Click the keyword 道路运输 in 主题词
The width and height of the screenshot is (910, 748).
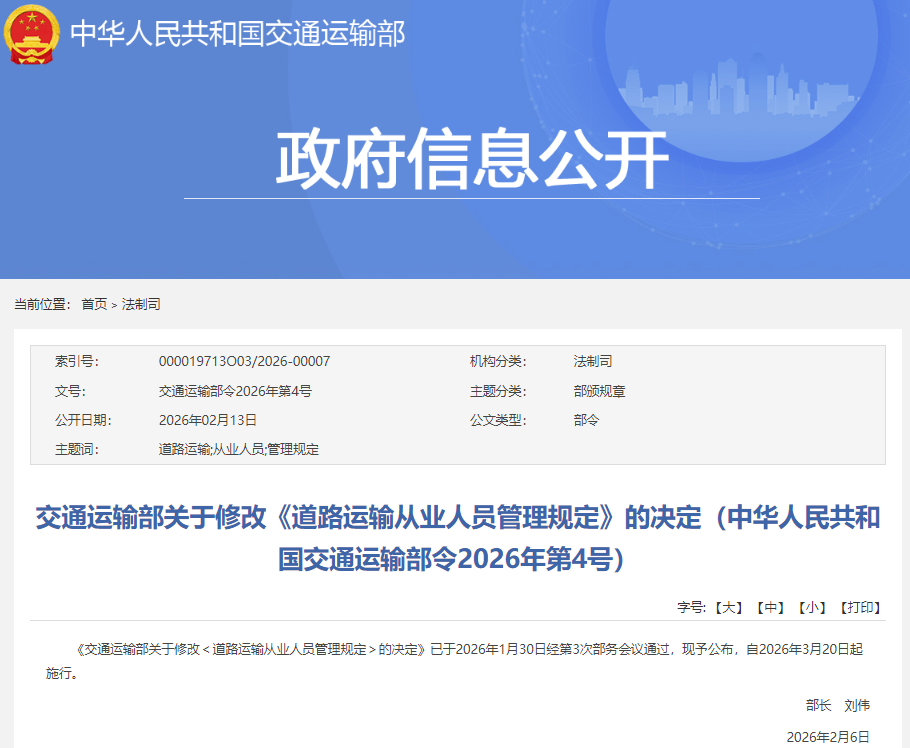(x=186, y=449)
